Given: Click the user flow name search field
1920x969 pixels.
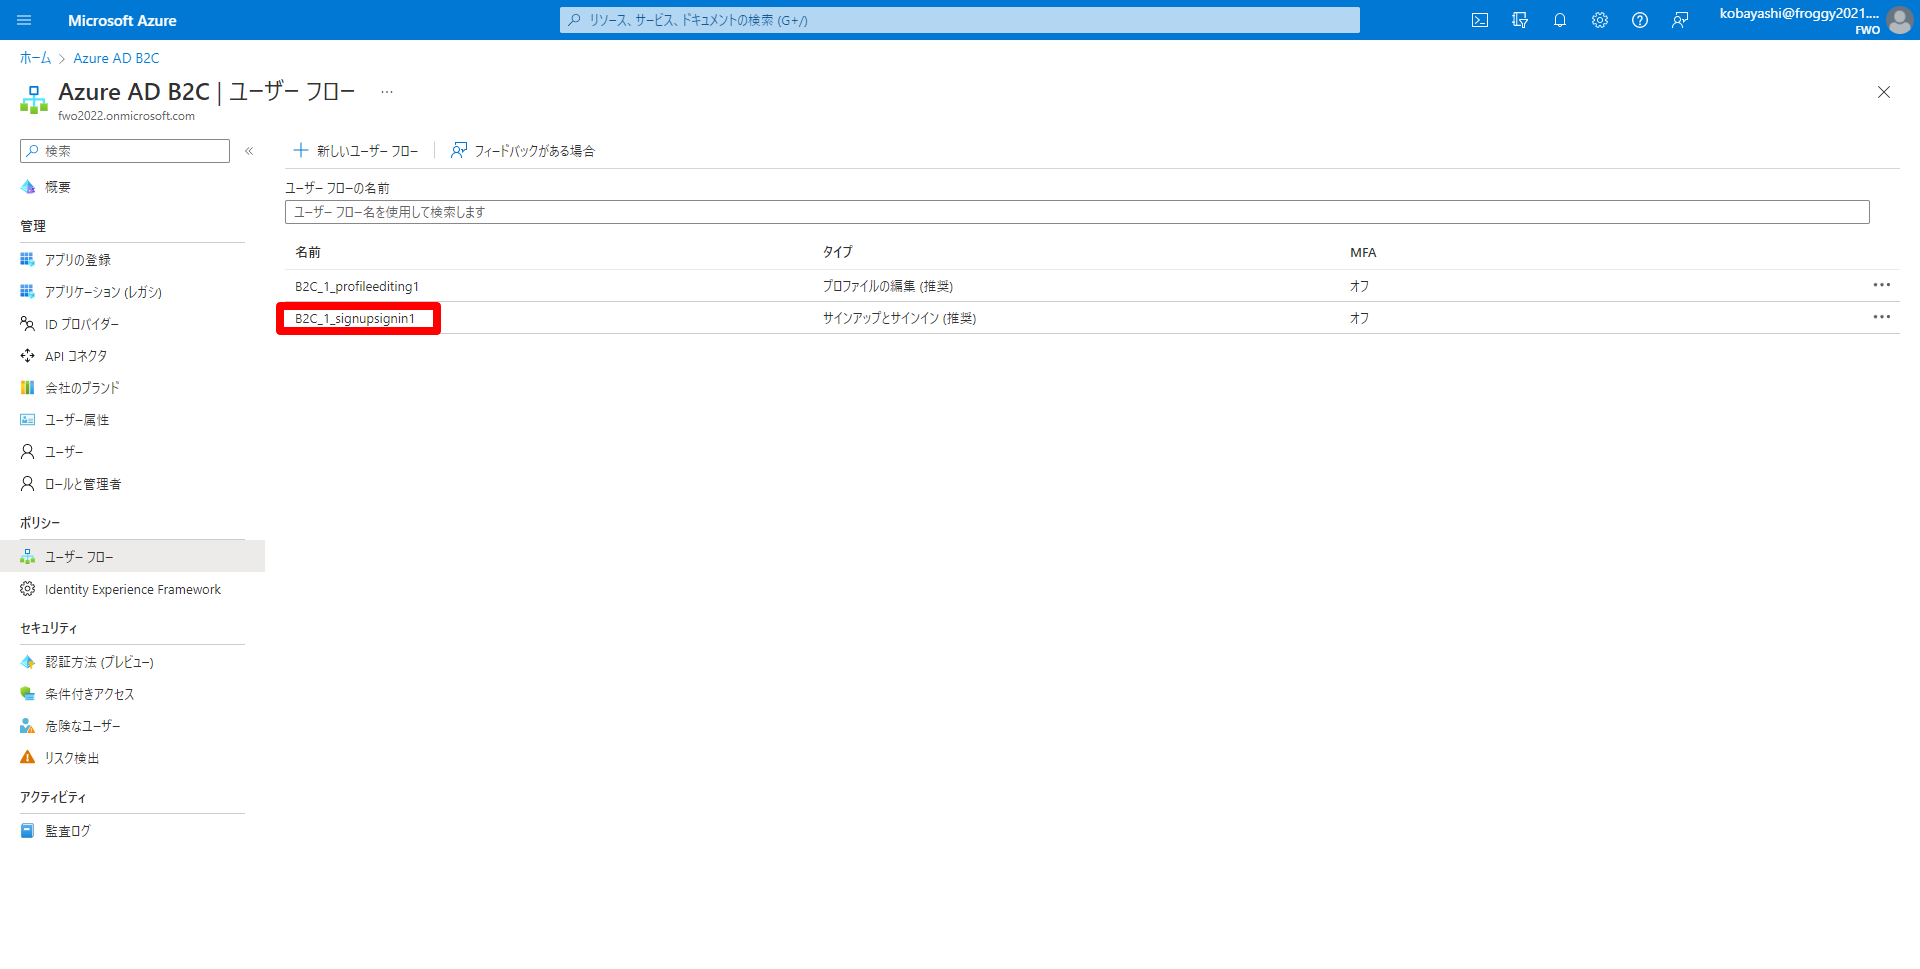Looking at the screenshot, I should 1077,212.
